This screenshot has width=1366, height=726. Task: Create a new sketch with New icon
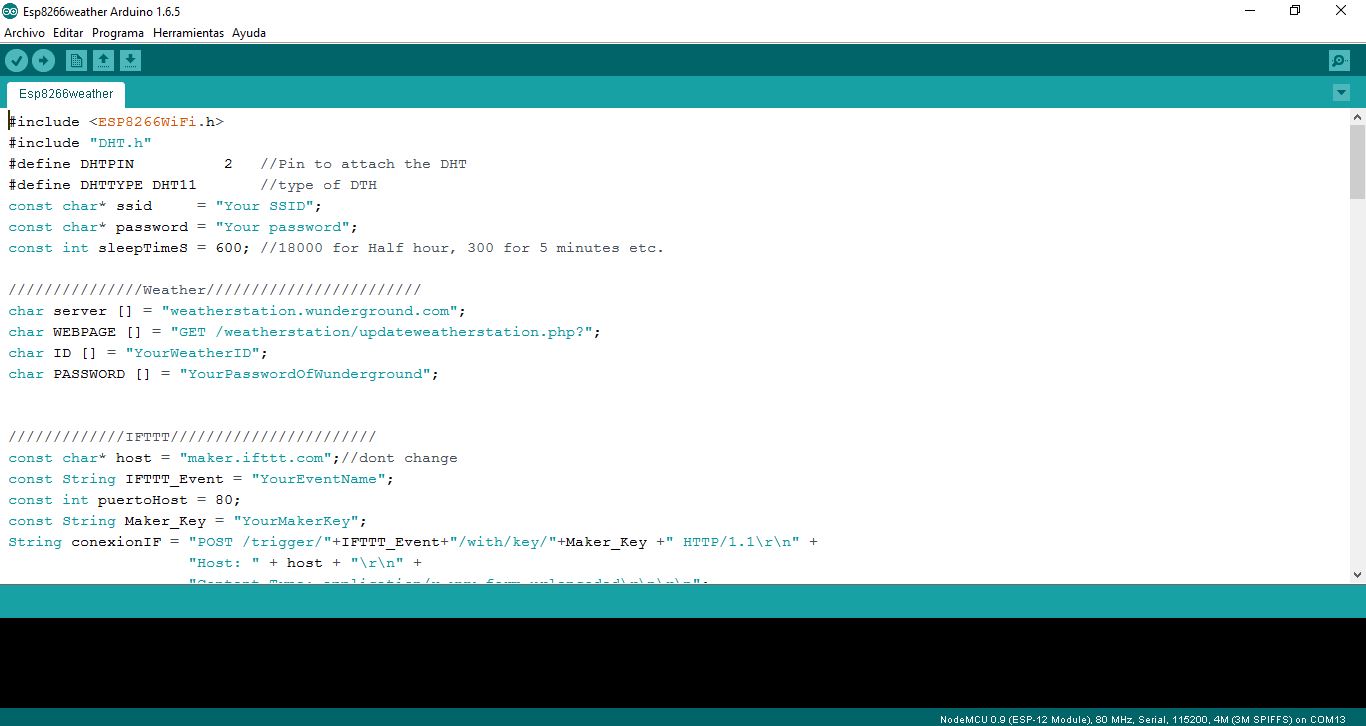click(x=76, y=61)
